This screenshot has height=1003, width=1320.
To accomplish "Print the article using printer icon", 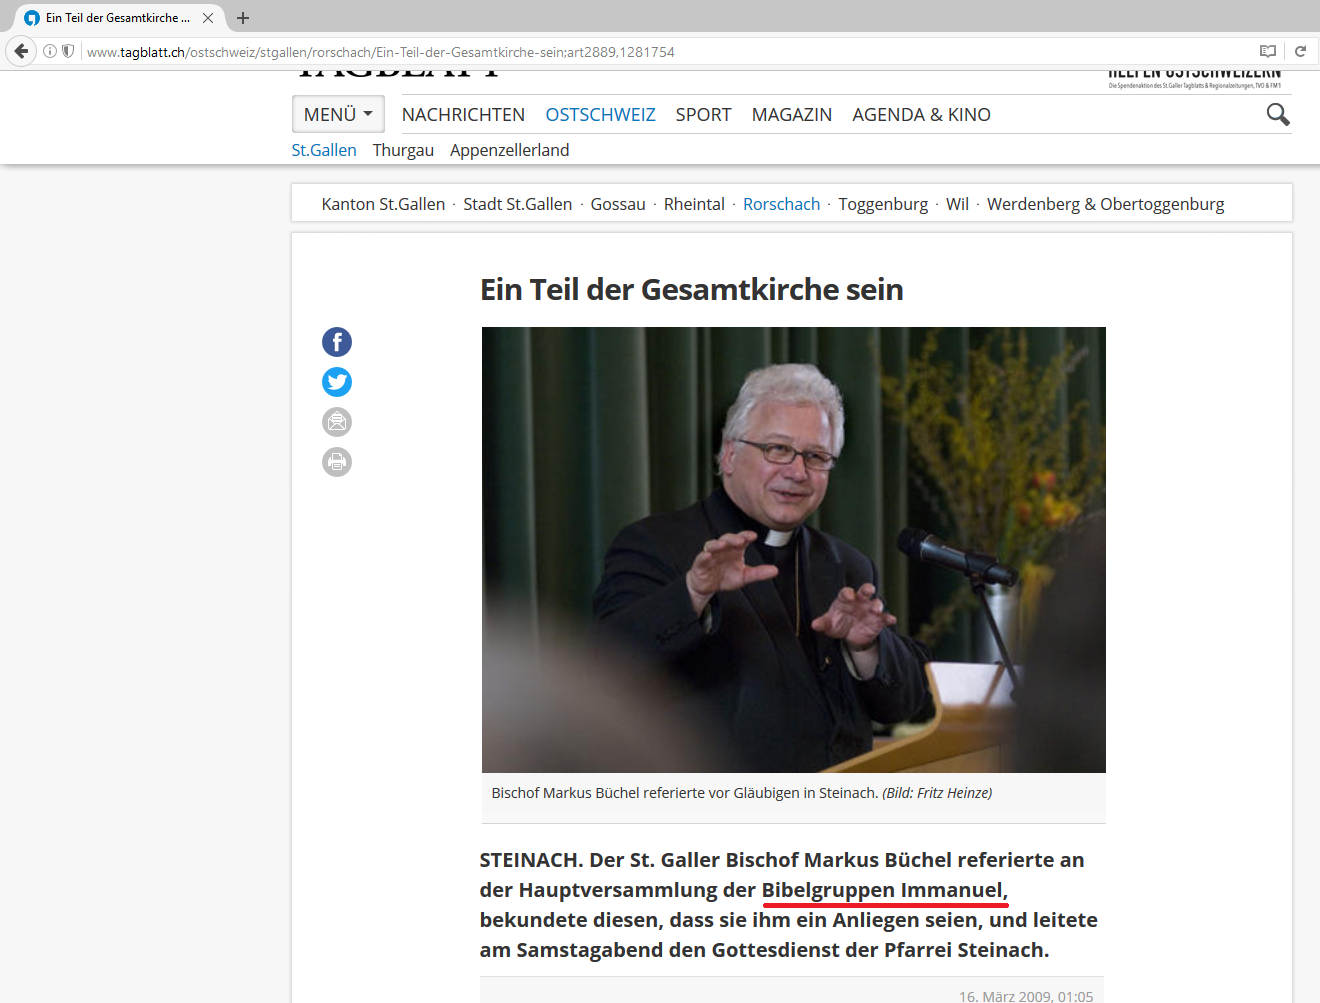I will coord(337,462).
